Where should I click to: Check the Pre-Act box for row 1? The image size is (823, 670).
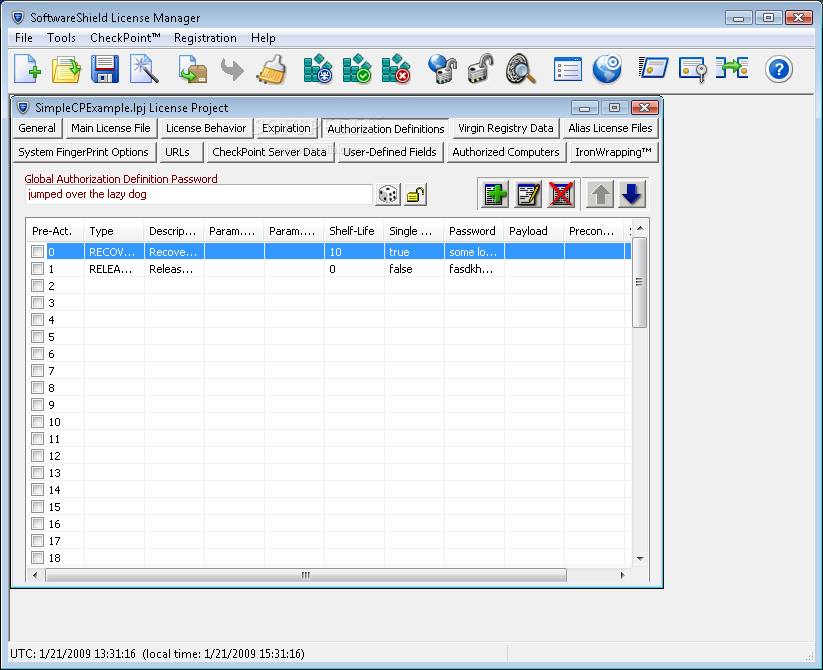point(37,269)
